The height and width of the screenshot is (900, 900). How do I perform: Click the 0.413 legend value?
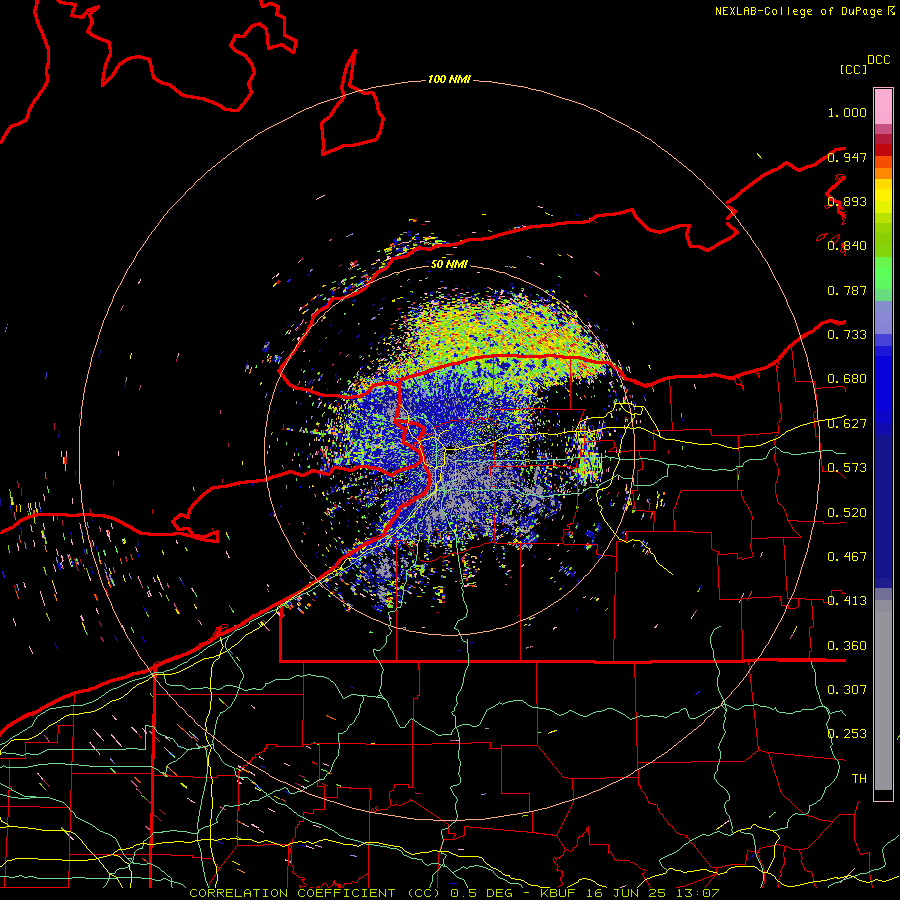[847, 600]
